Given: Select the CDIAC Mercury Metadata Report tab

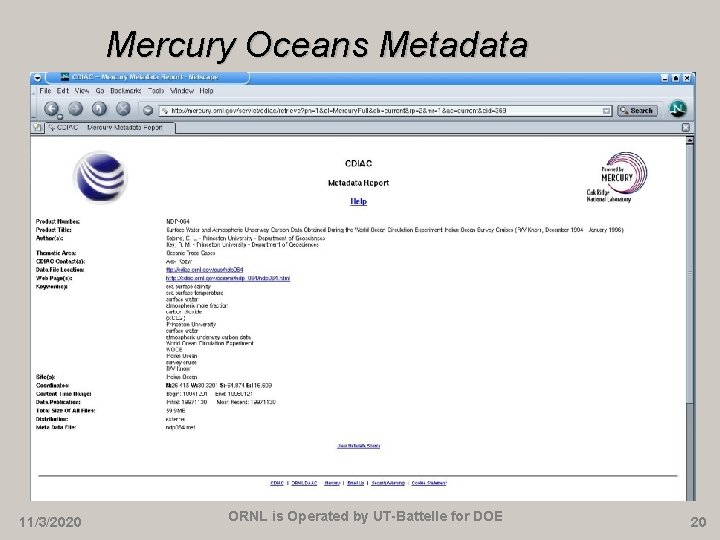Looking at the screenshot, I should tap(110, 127).
